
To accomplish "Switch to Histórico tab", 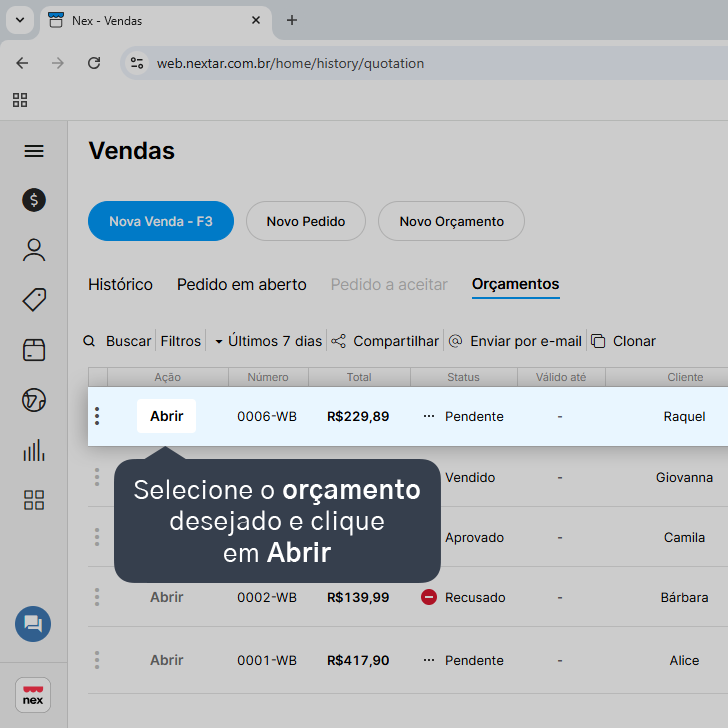I will click(120, 284).
